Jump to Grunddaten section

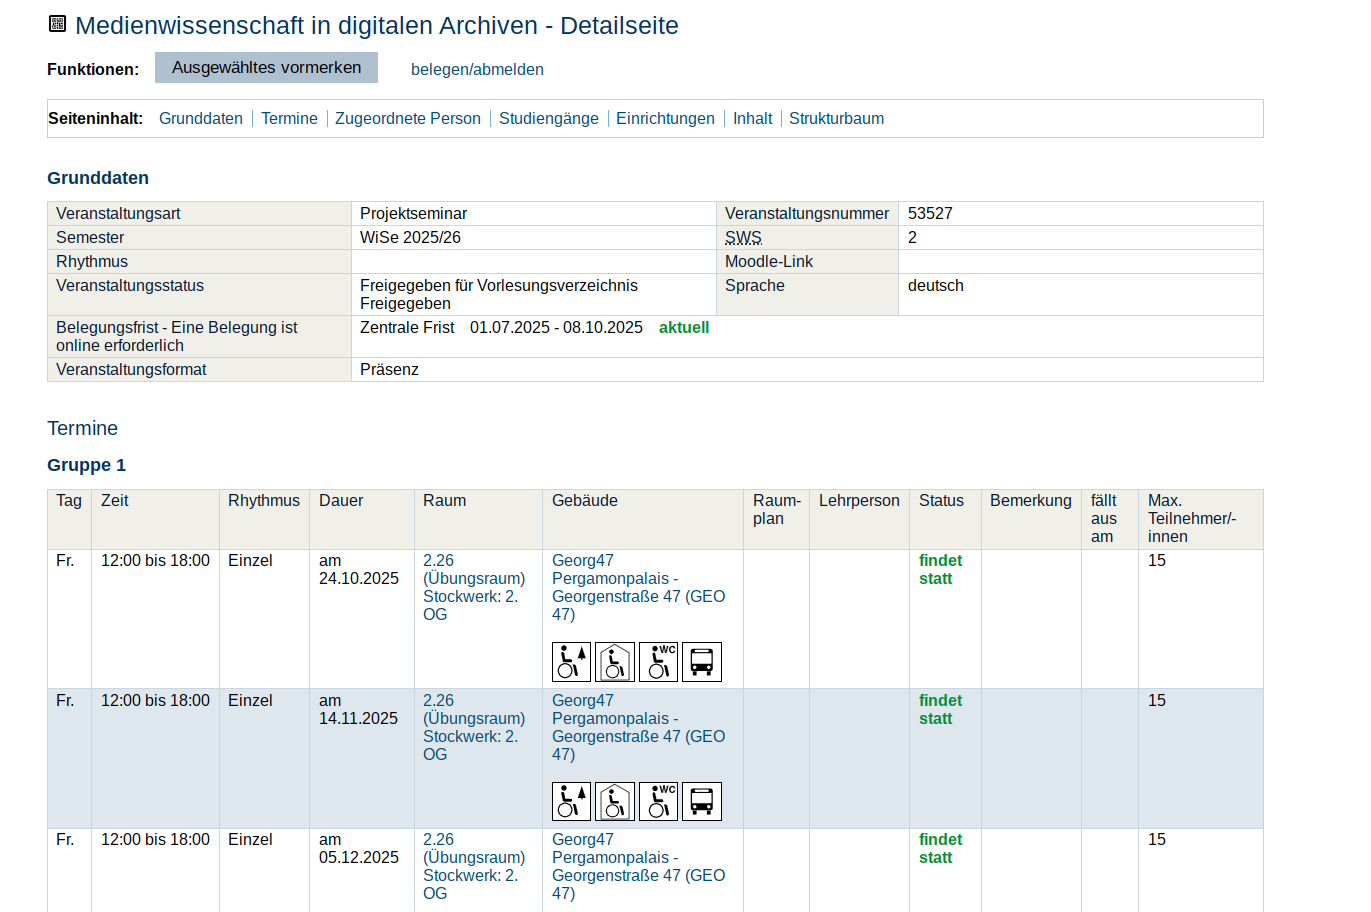tap(201, 118)
